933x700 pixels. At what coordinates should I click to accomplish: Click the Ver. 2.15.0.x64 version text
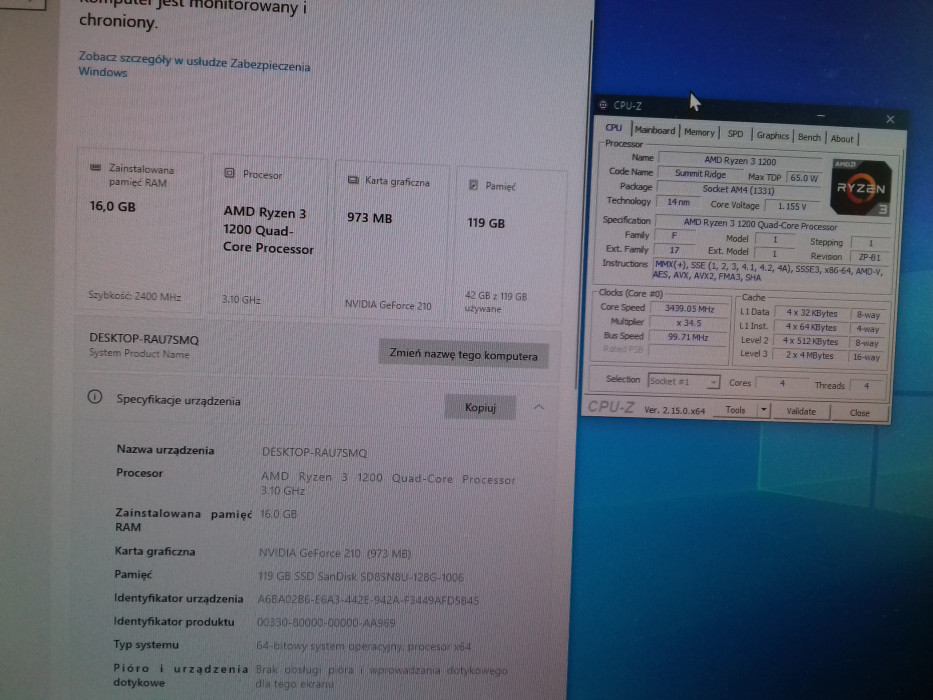coord(675,410)
